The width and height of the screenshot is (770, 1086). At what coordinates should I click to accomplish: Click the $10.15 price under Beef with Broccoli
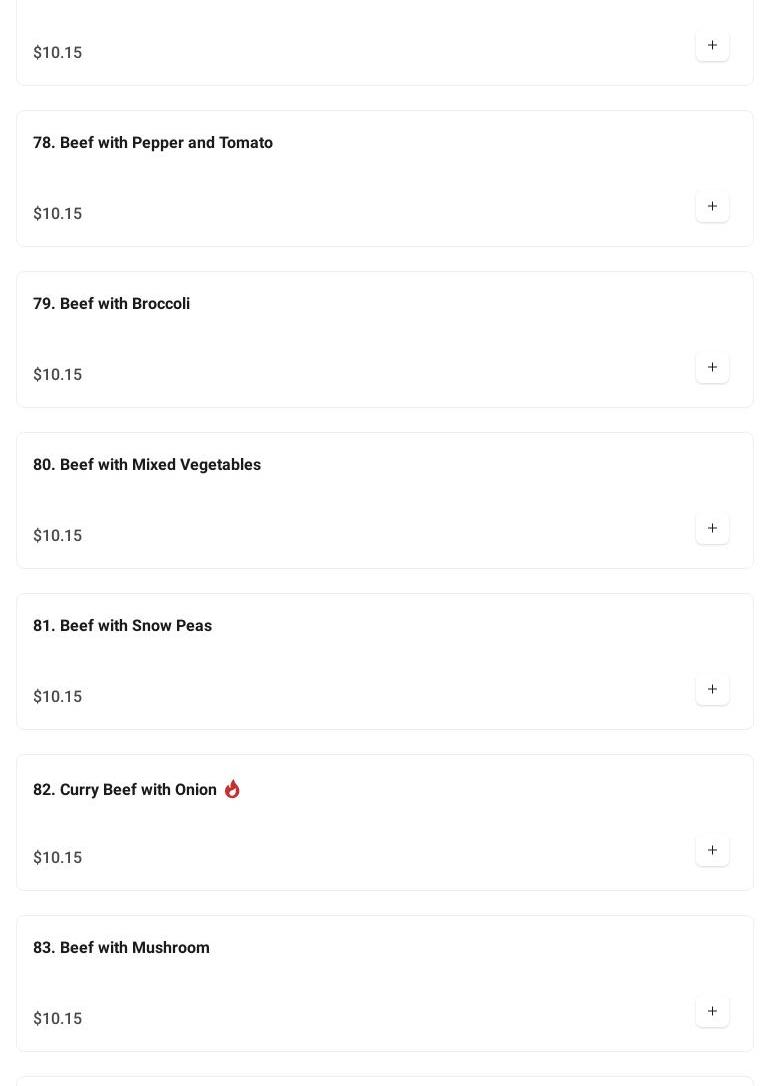coord(58,375)
